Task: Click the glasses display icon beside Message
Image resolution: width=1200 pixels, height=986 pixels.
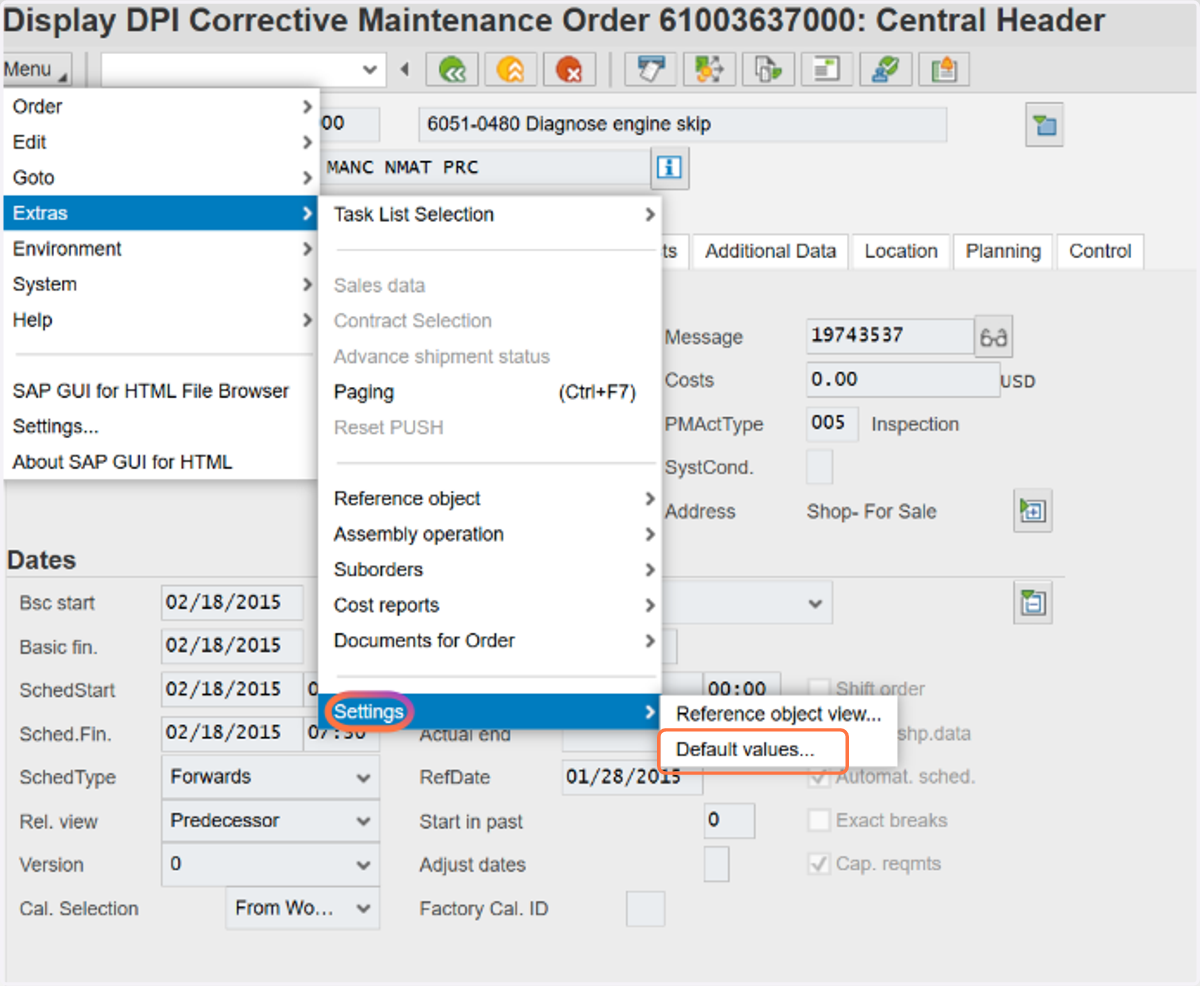Action: coord(993,338)
